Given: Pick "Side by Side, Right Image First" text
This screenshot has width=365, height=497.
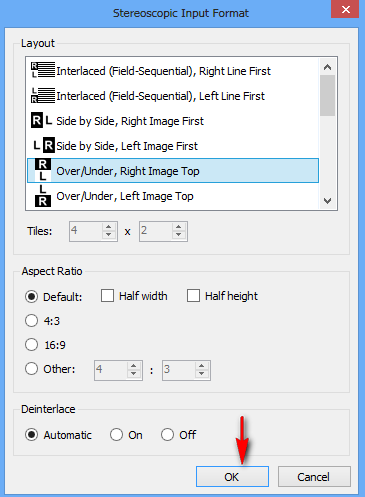Looking at the screenshot, I should click(130, 121).
